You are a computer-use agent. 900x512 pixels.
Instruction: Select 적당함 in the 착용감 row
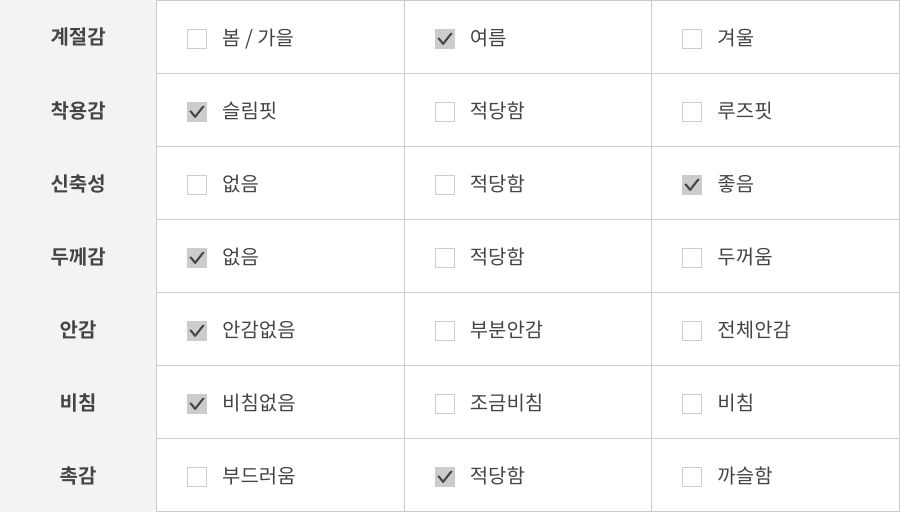click(445, 112)
